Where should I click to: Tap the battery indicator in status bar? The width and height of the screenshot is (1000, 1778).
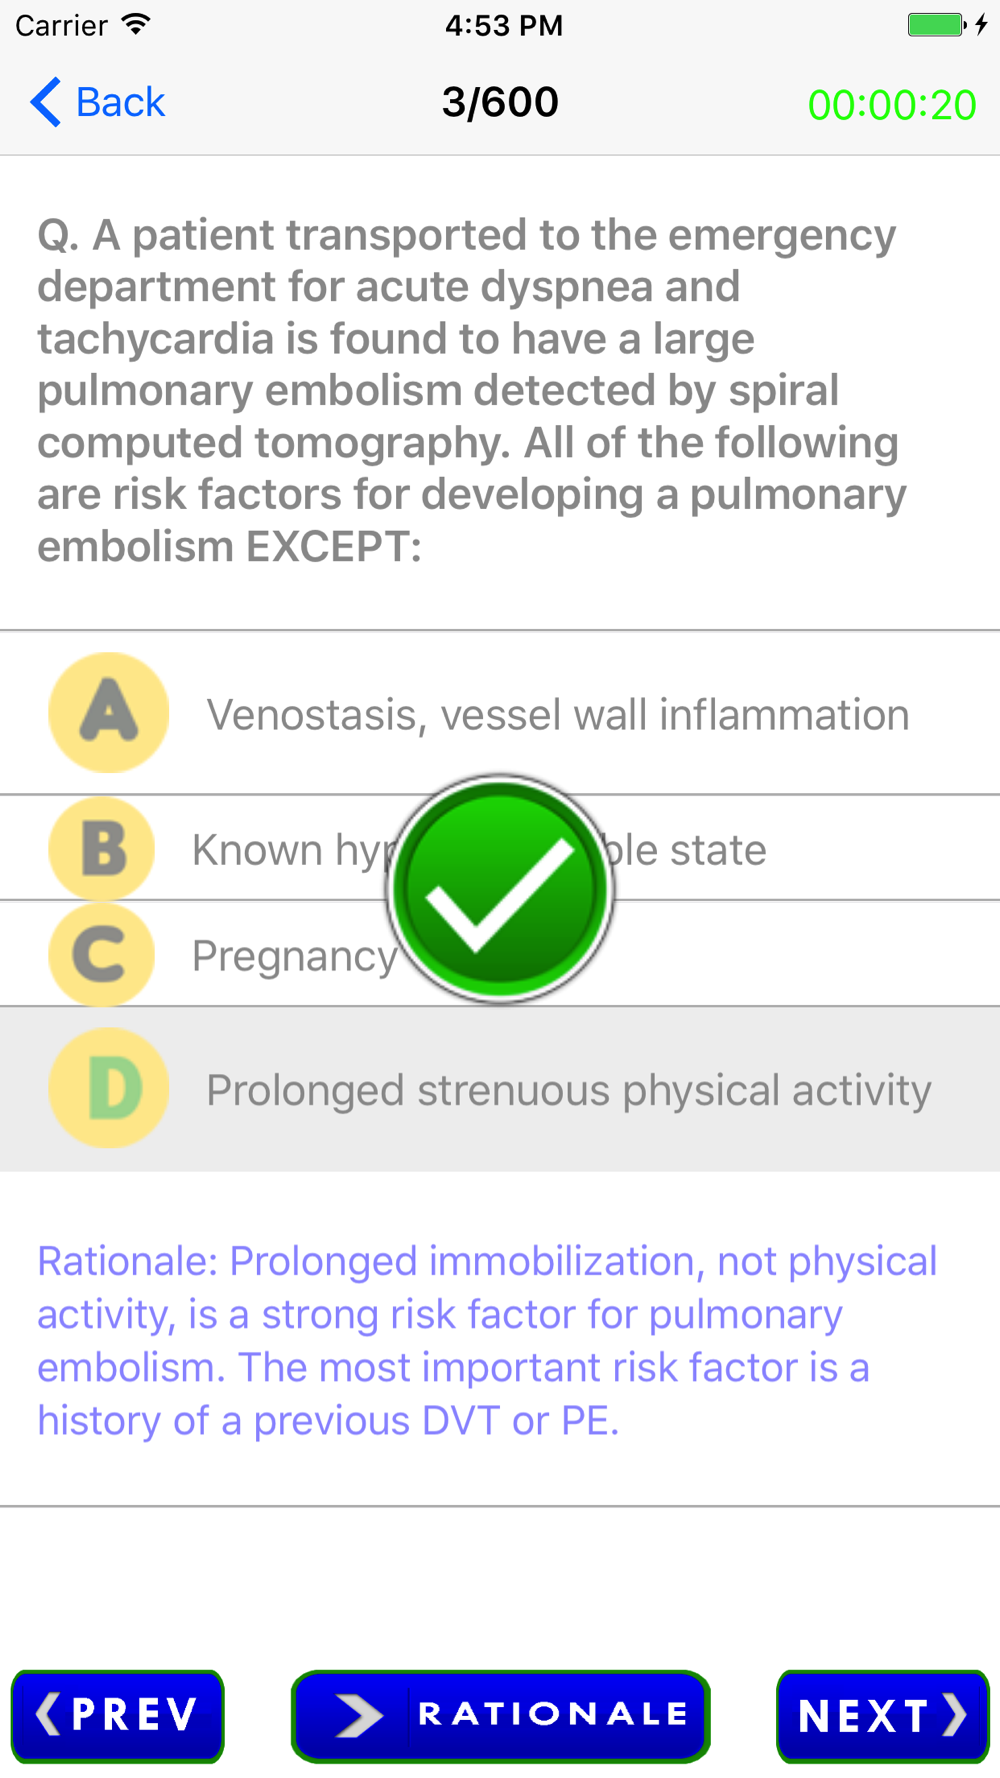click(937, 24)
